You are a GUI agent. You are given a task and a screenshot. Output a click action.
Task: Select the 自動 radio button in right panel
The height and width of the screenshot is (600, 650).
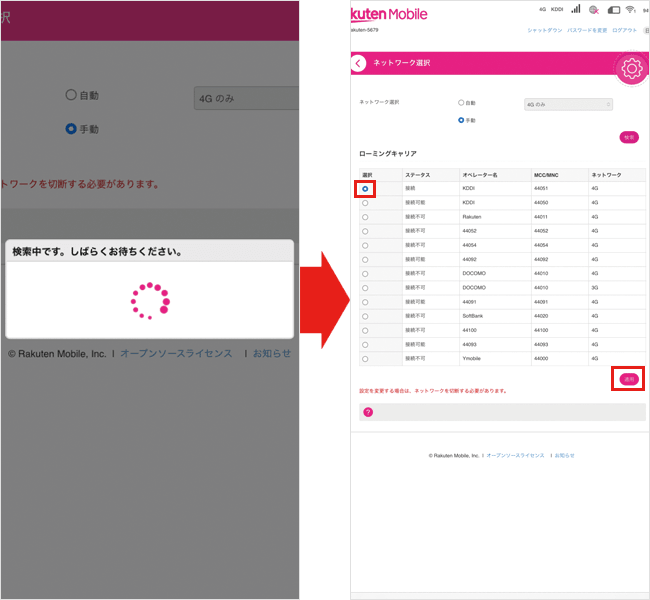pyautogui.click(x=461, y=103)
